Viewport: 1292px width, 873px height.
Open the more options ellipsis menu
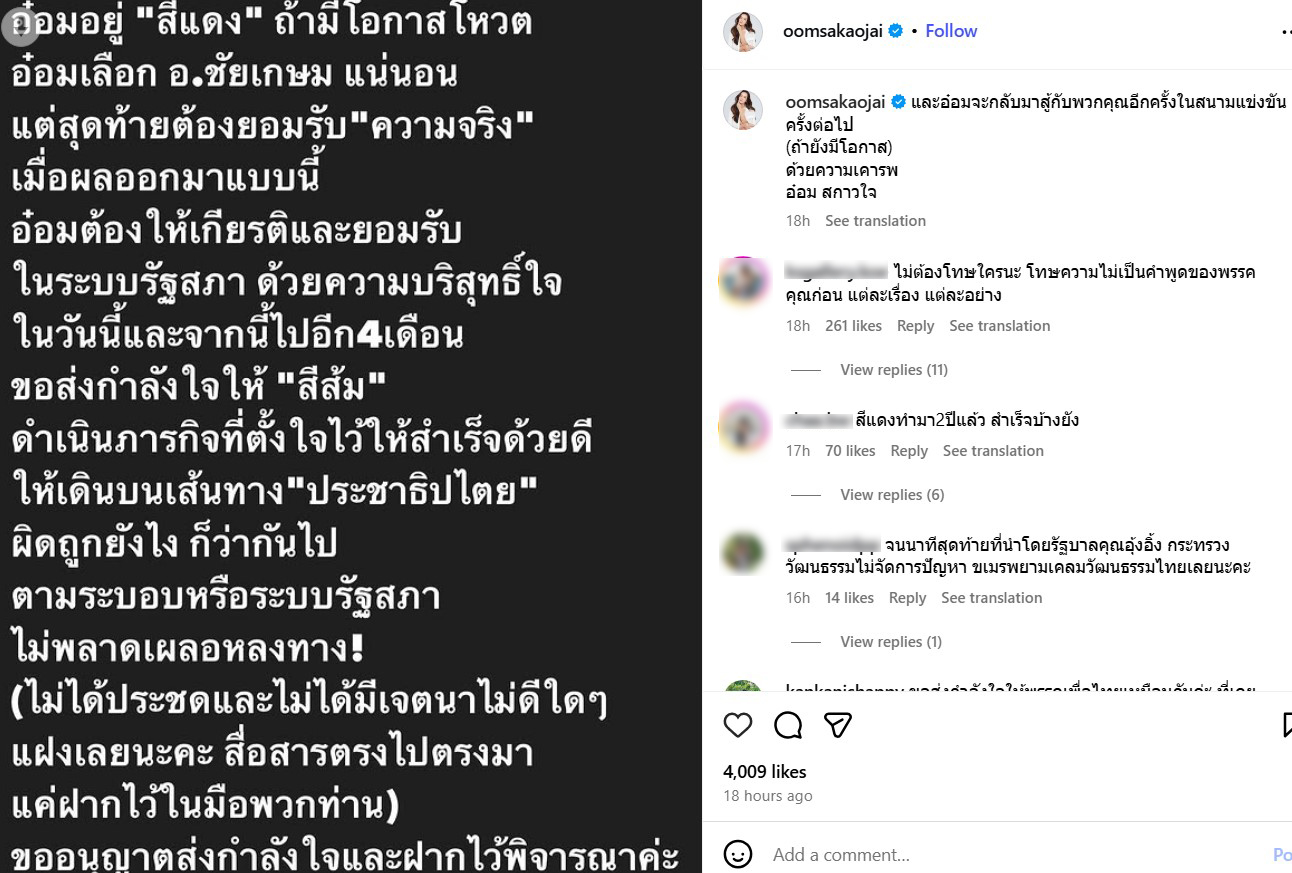pos(1286,31)
